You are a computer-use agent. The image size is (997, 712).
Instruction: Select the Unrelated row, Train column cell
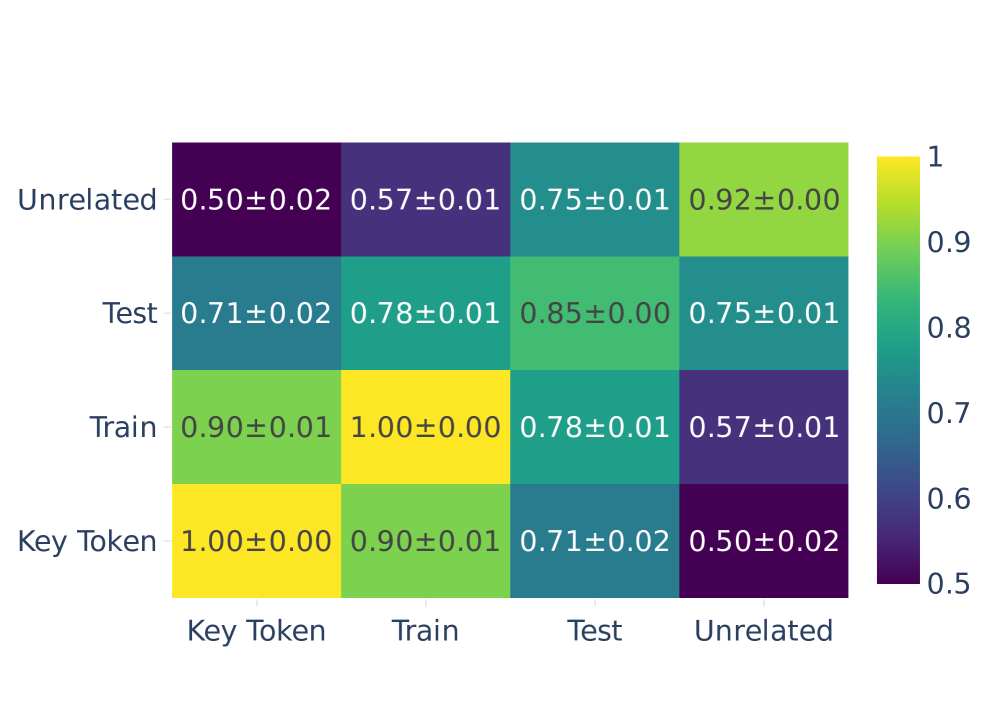425,200
